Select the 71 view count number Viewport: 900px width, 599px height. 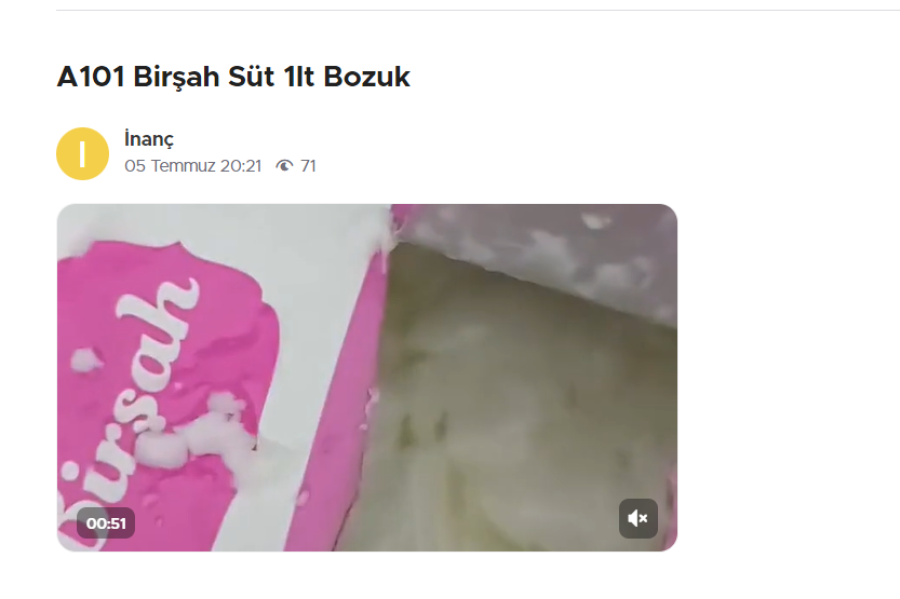coord(308,166)
